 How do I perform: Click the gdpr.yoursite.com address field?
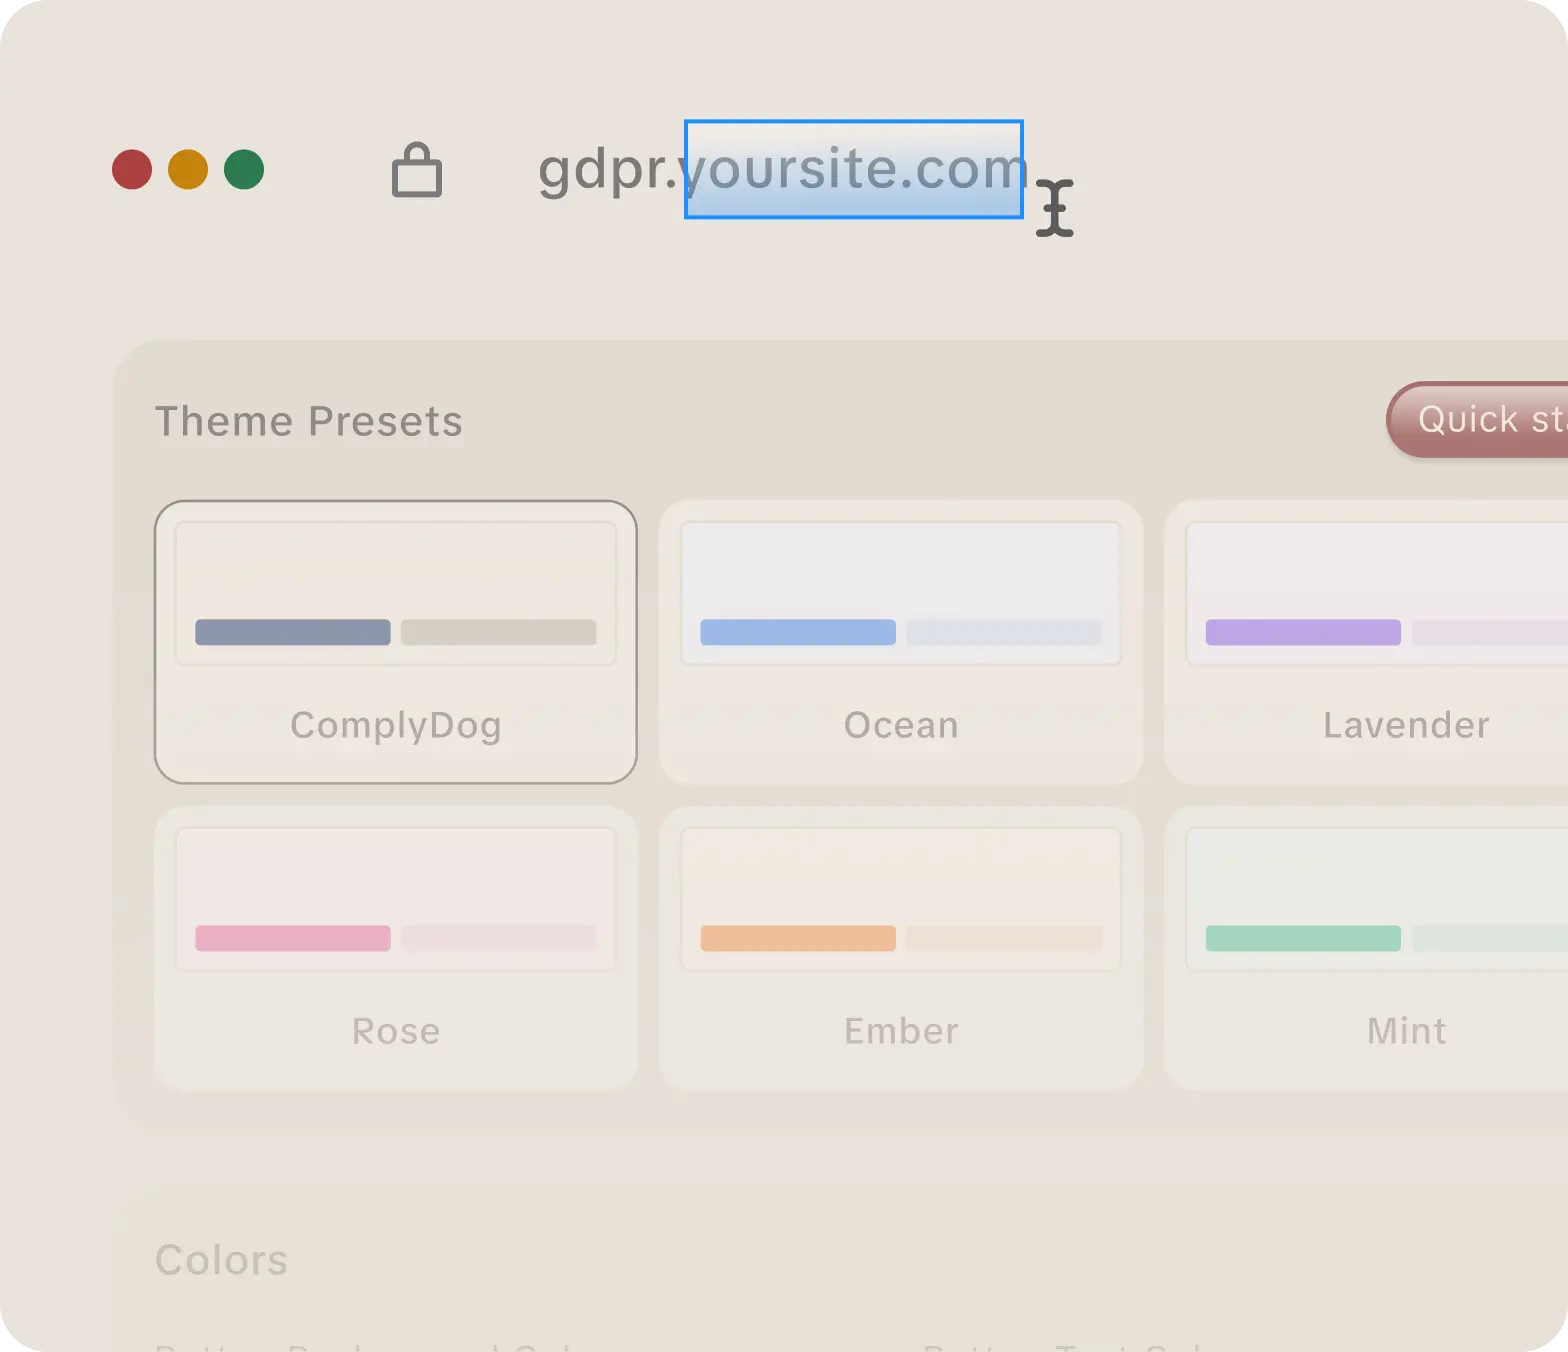[780, 170]
